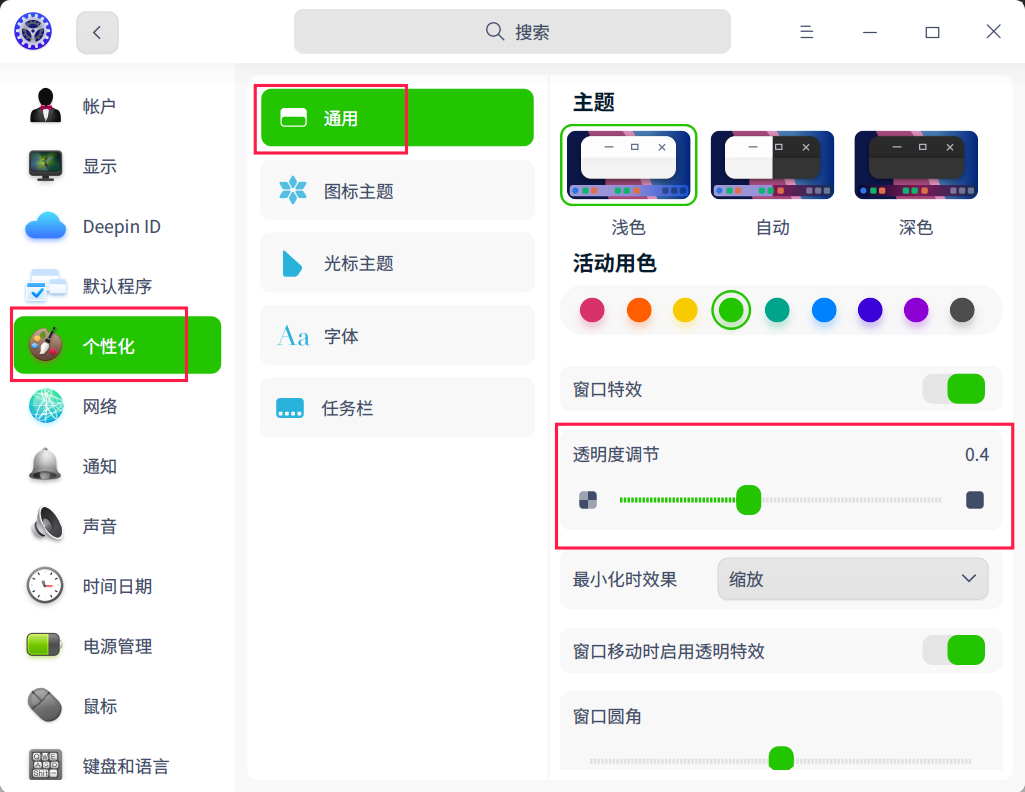Click the 电源管理 label text
Image resolution: width=1025 pixels, height=792 pixels.
coord(117,646)
